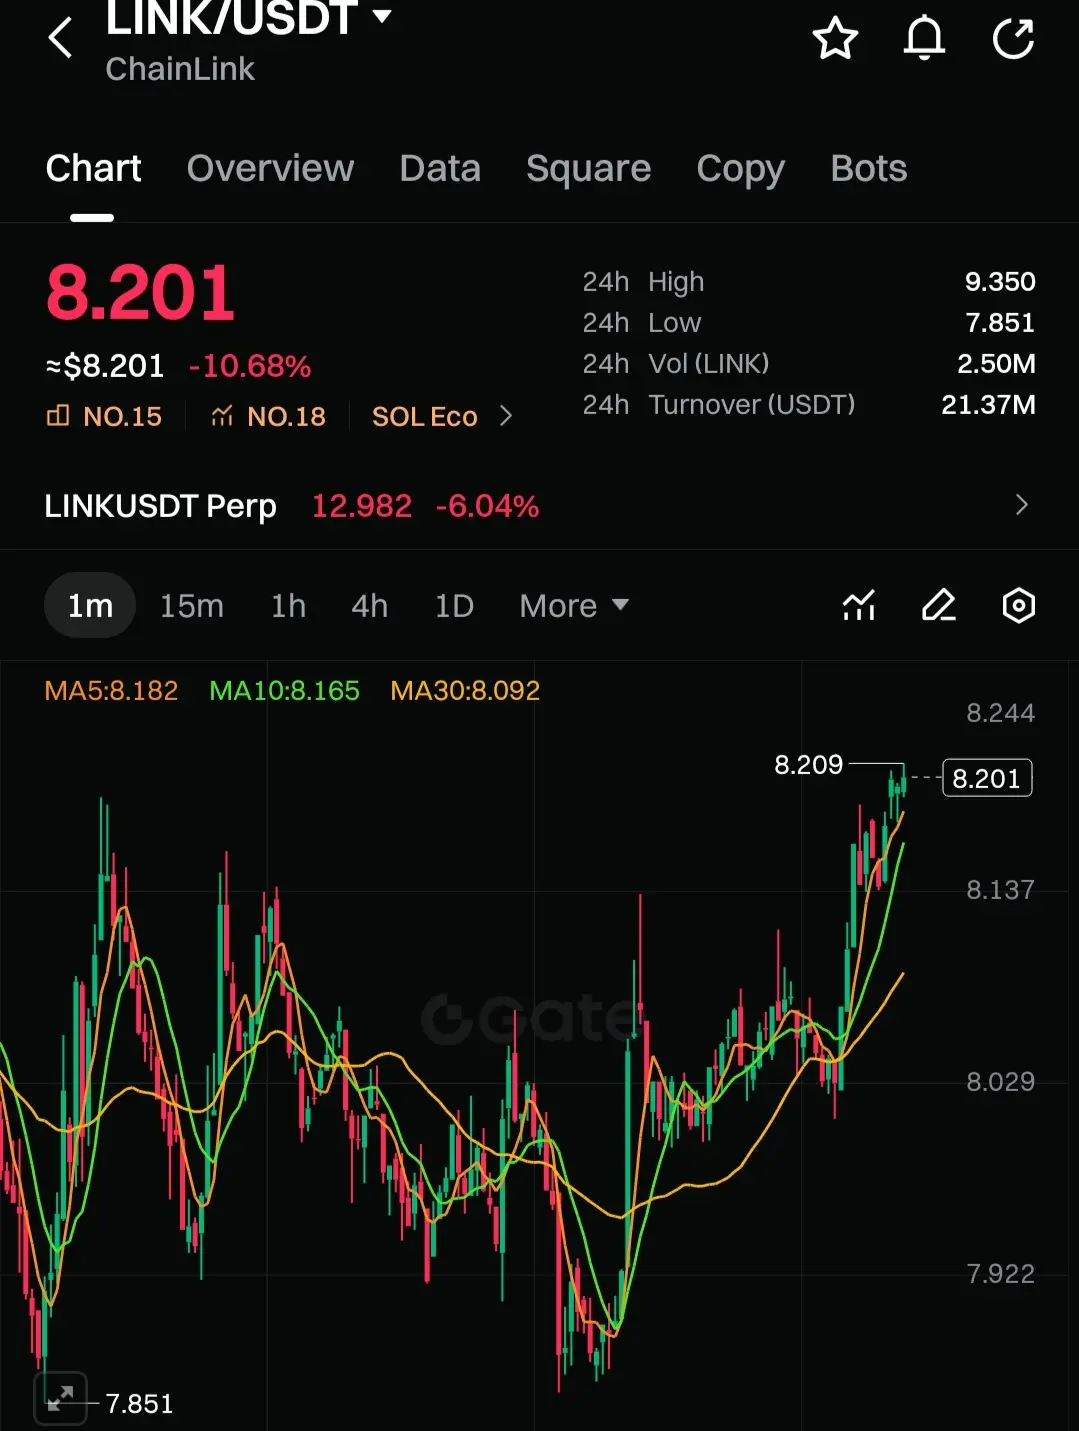Select the 1m timeframe
Image resolution: width=1079 pixels, height=1431 pixels.
tap(90, 605)
